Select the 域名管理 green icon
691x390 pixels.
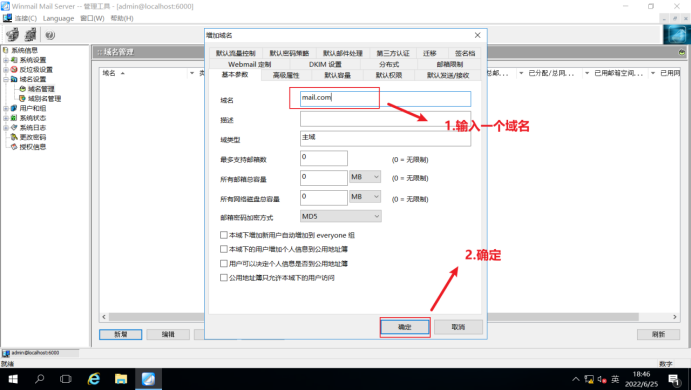(x=22, y=89)
